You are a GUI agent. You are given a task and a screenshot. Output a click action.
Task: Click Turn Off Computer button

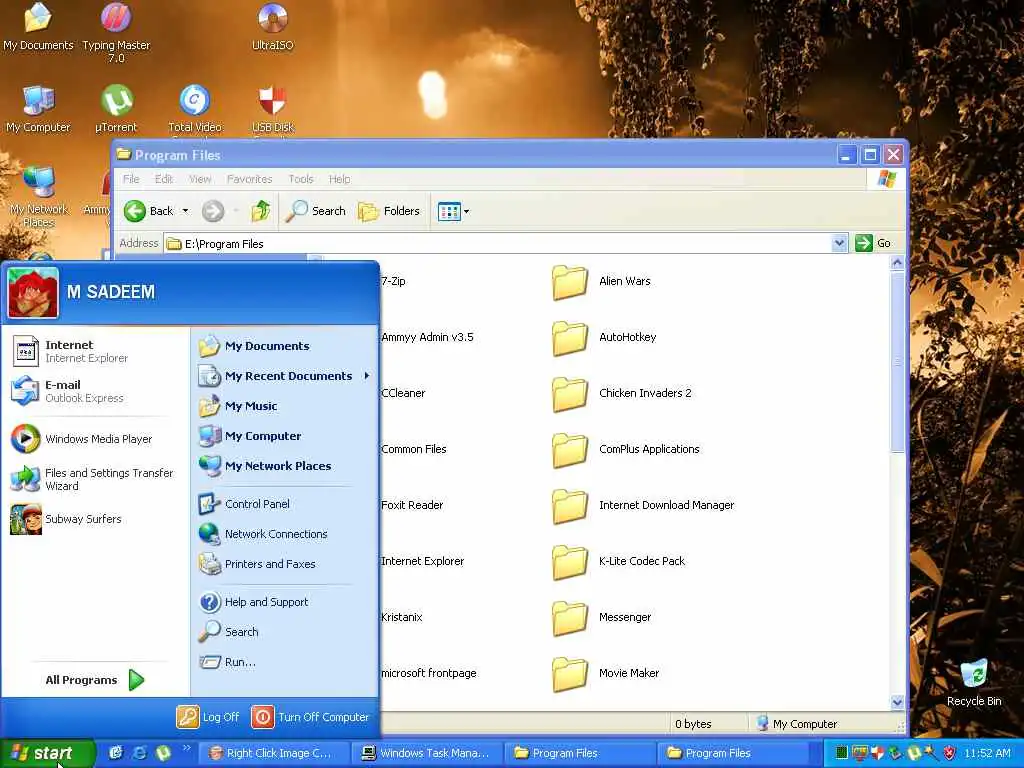tap(310, 716)
